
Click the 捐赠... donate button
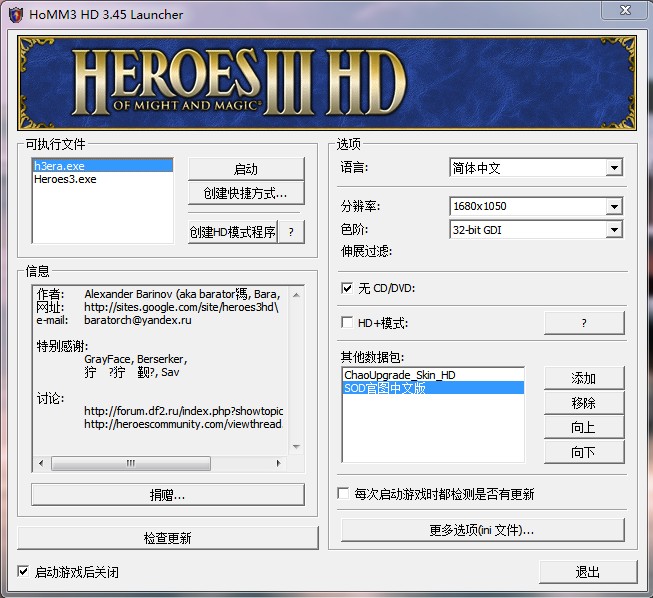168,495
